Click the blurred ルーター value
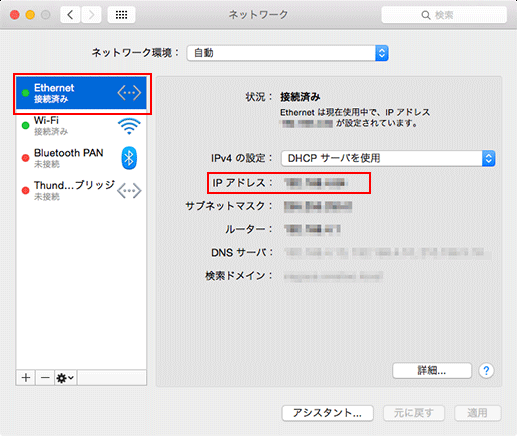Screen dimensions: 517x436 click(x=312, y=229)
